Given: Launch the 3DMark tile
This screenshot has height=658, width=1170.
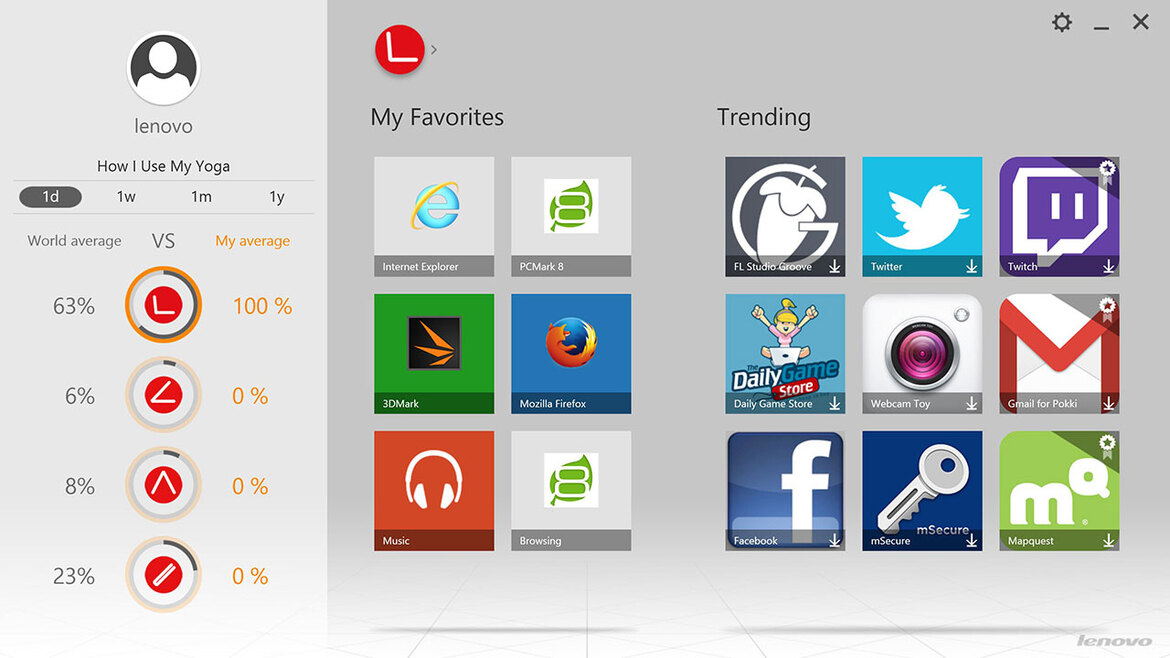Looking at the screenshot, I should (x=434, y=354).
